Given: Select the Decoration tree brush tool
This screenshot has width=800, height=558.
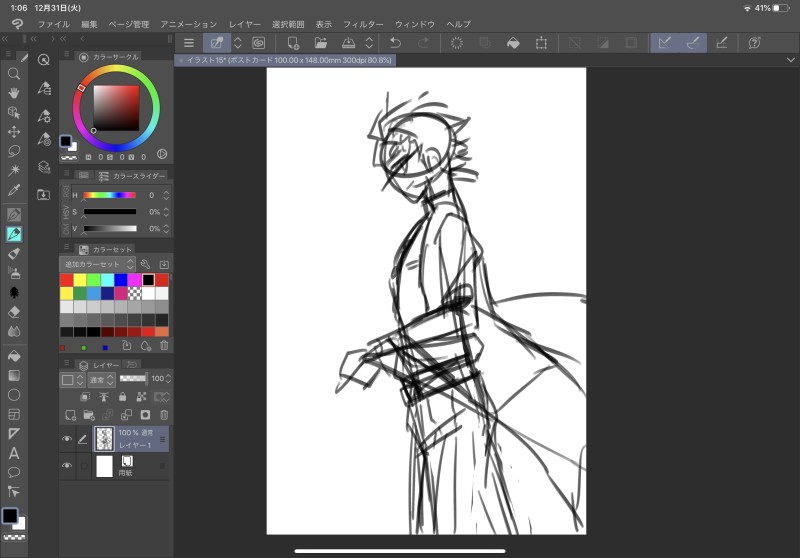Looking at the screenshot, I should tap(14, 292).
